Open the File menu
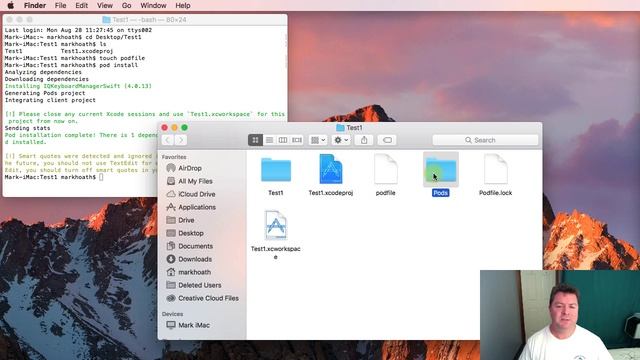This screenshot has height=360, width=640. click(x=60, y=5)
